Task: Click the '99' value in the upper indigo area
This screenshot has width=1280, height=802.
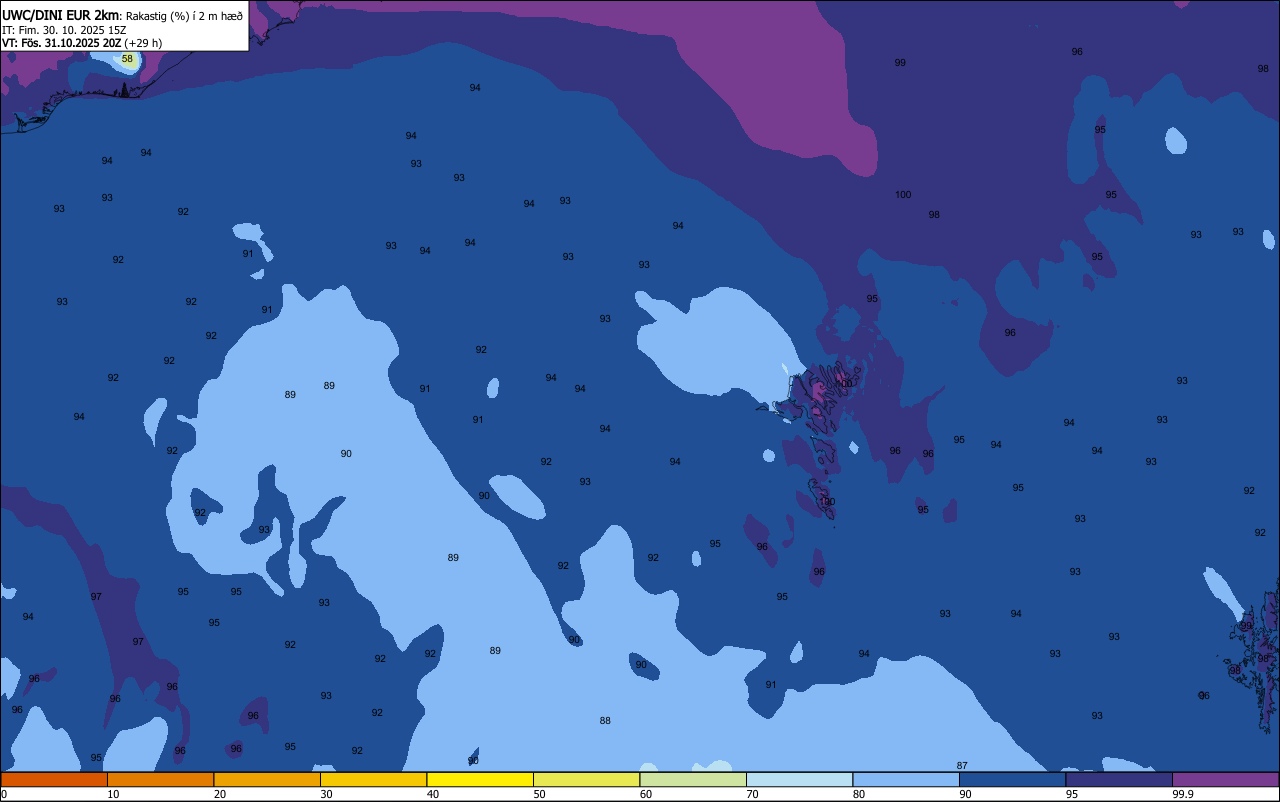Action: pyautogui.click(x=900, y=63)
